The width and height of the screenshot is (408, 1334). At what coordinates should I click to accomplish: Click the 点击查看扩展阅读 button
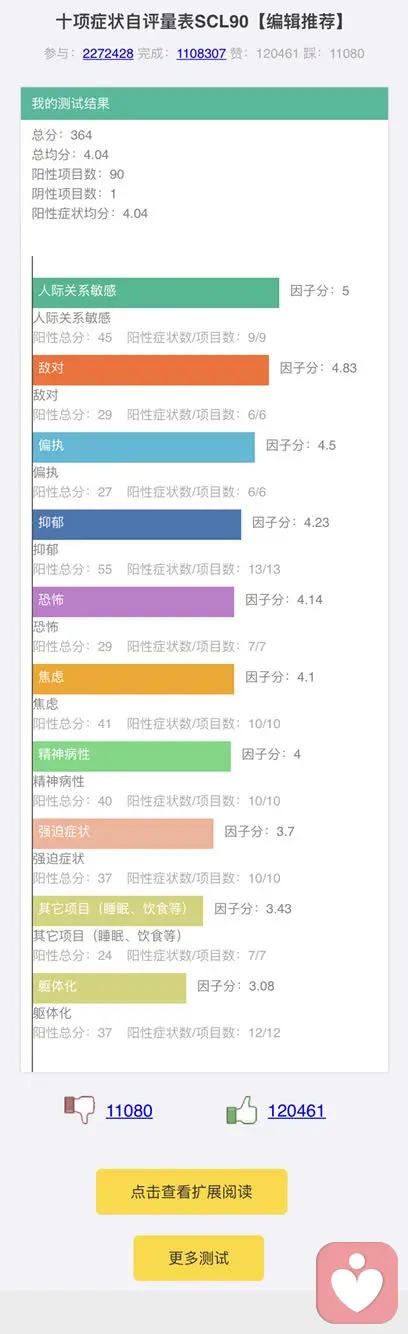[x=191, y=1192]
